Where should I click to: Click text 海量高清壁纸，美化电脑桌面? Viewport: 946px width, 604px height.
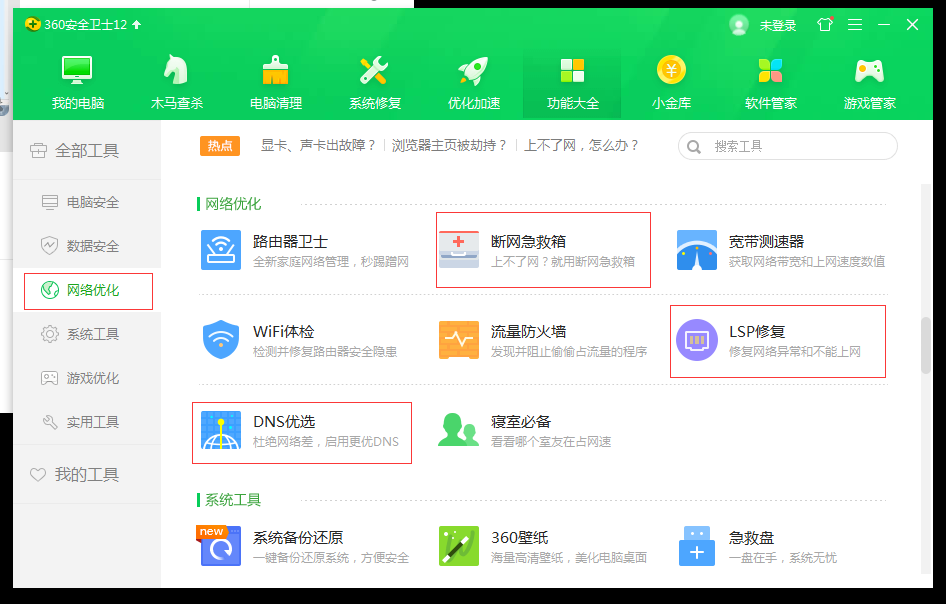[568, 558]
